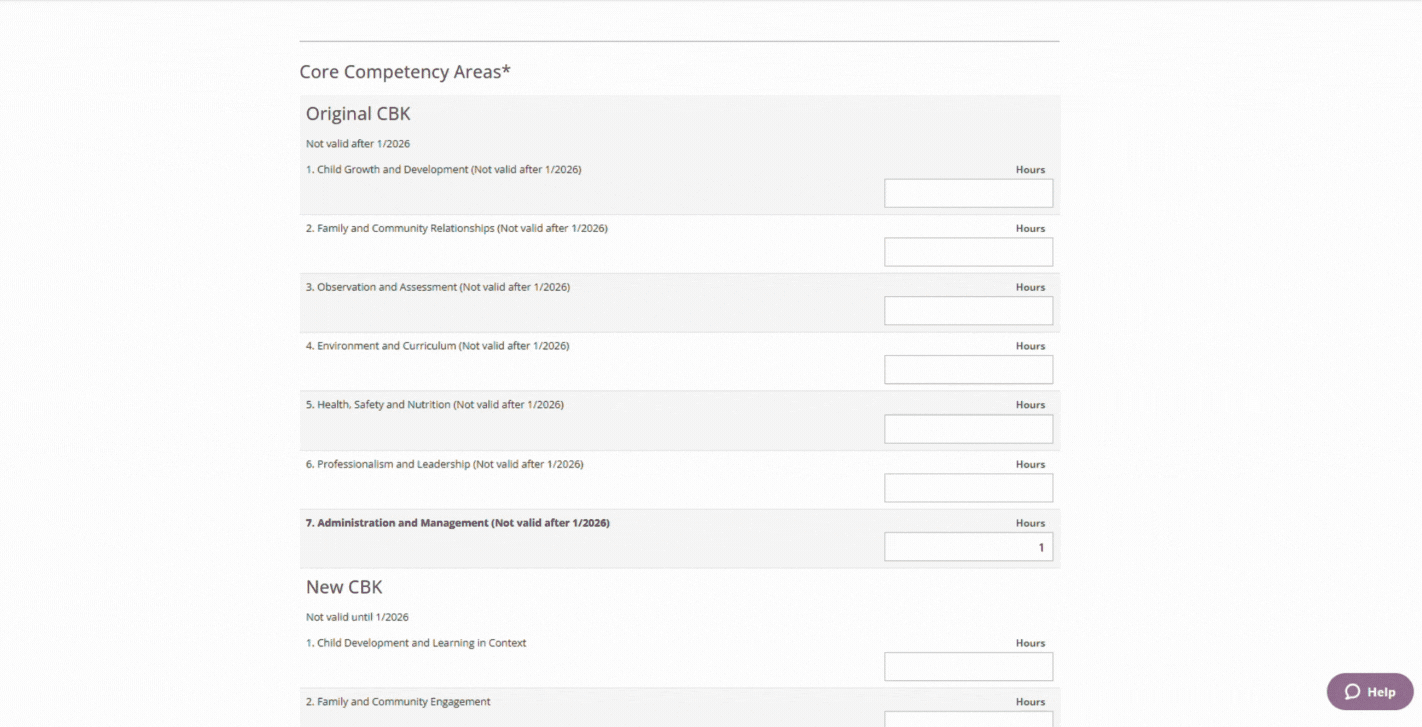1422x727 pixels.
Task: Click the '1. Child Development and Learning in Context' label
Action: (x=416, y=643)
